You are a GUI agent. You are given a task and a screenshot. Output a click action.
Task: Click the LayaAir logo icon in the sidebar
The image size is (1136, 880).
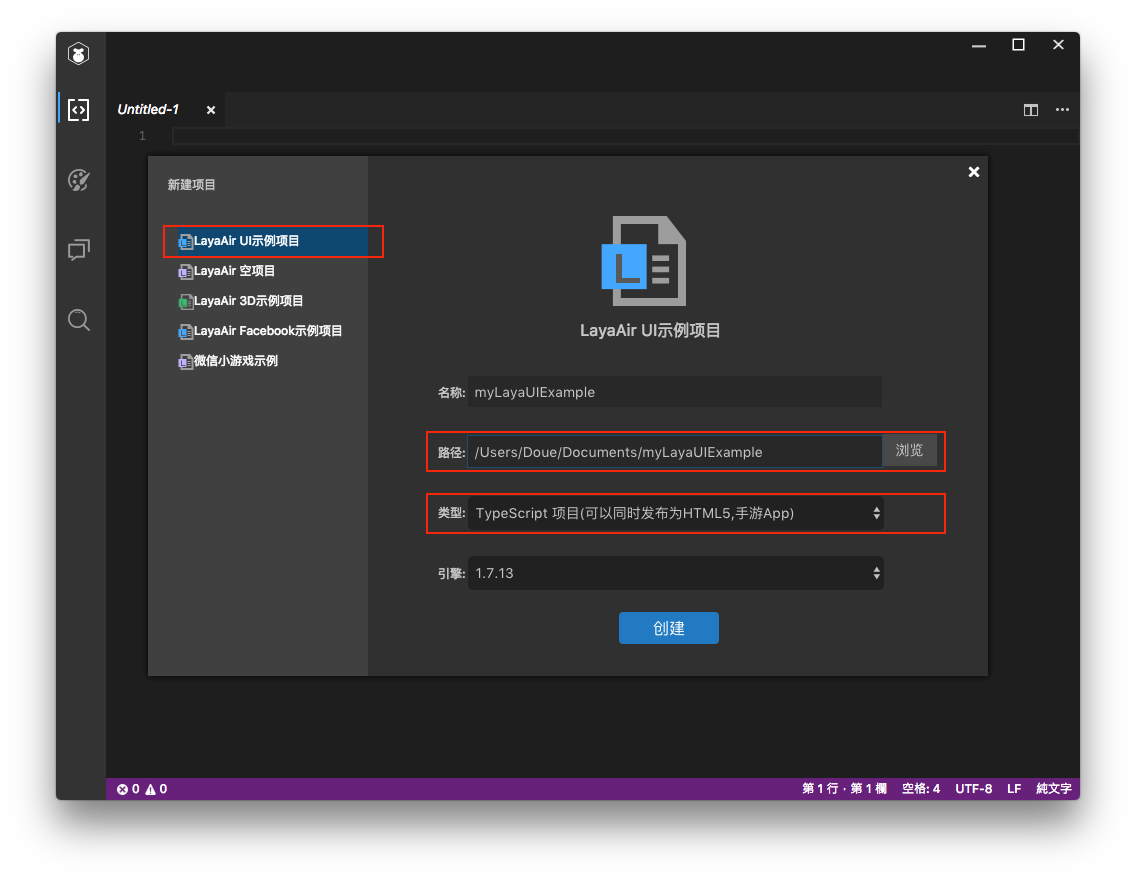[79, 55]
